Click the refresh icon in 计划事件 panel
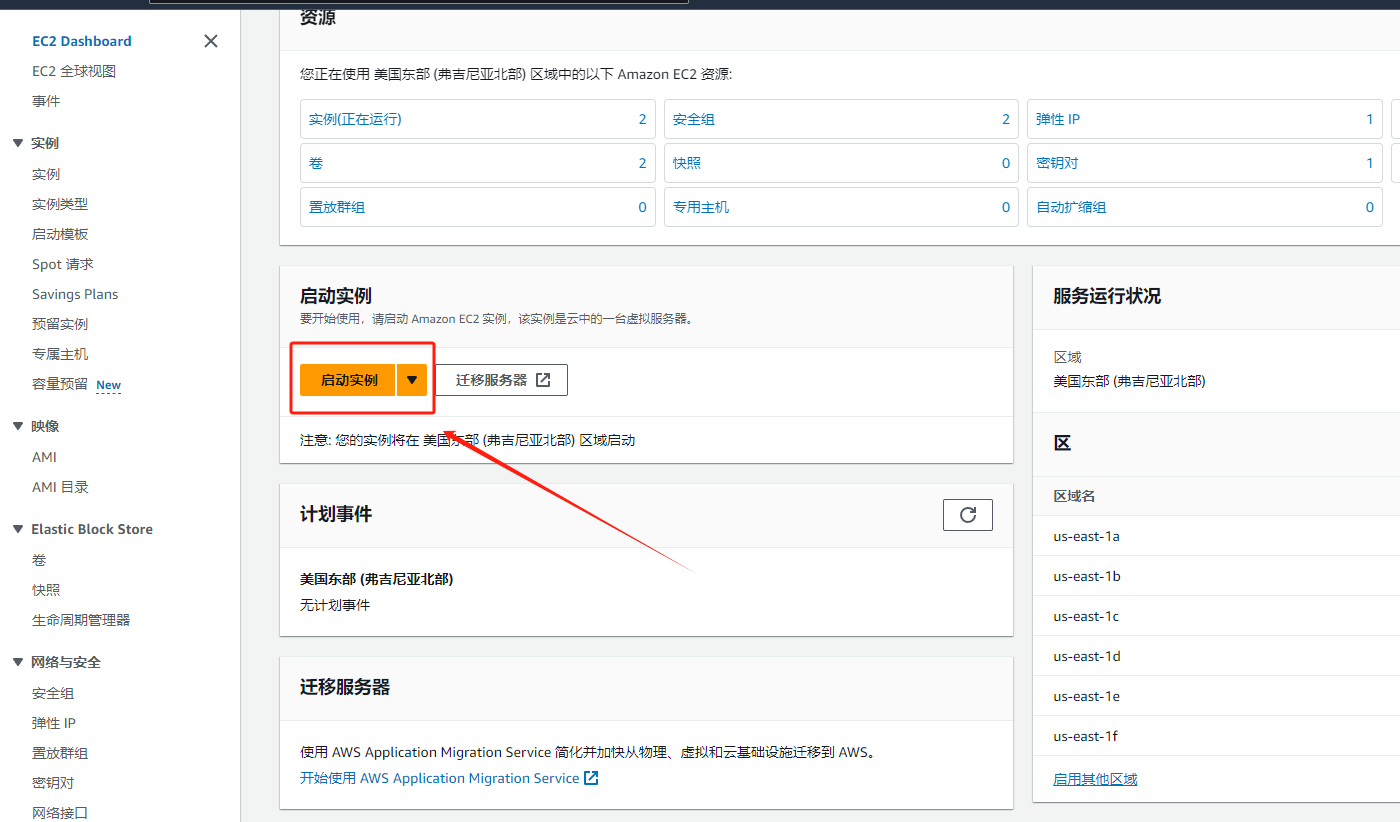The height and width of the screenshot is (822, 1400). point(968,514)
